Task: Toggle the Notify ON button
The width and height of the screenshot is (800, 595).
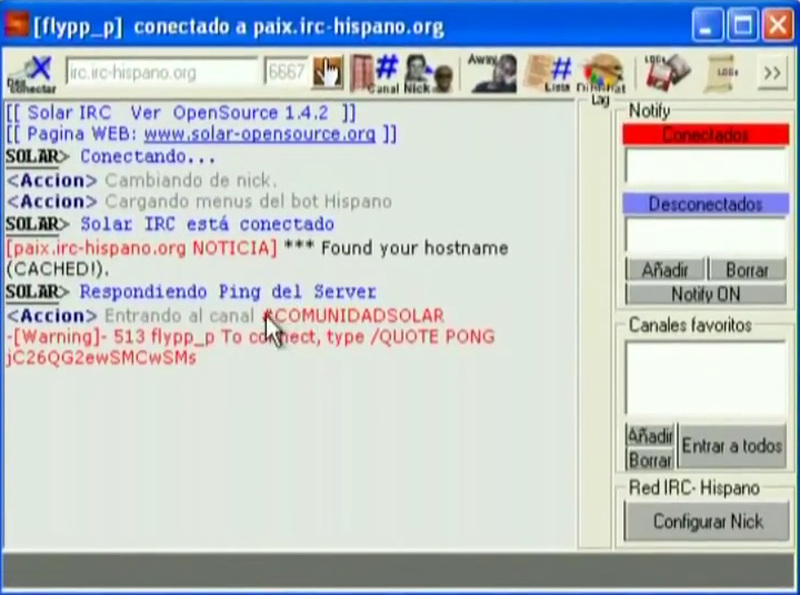Action: pos(706,294)
